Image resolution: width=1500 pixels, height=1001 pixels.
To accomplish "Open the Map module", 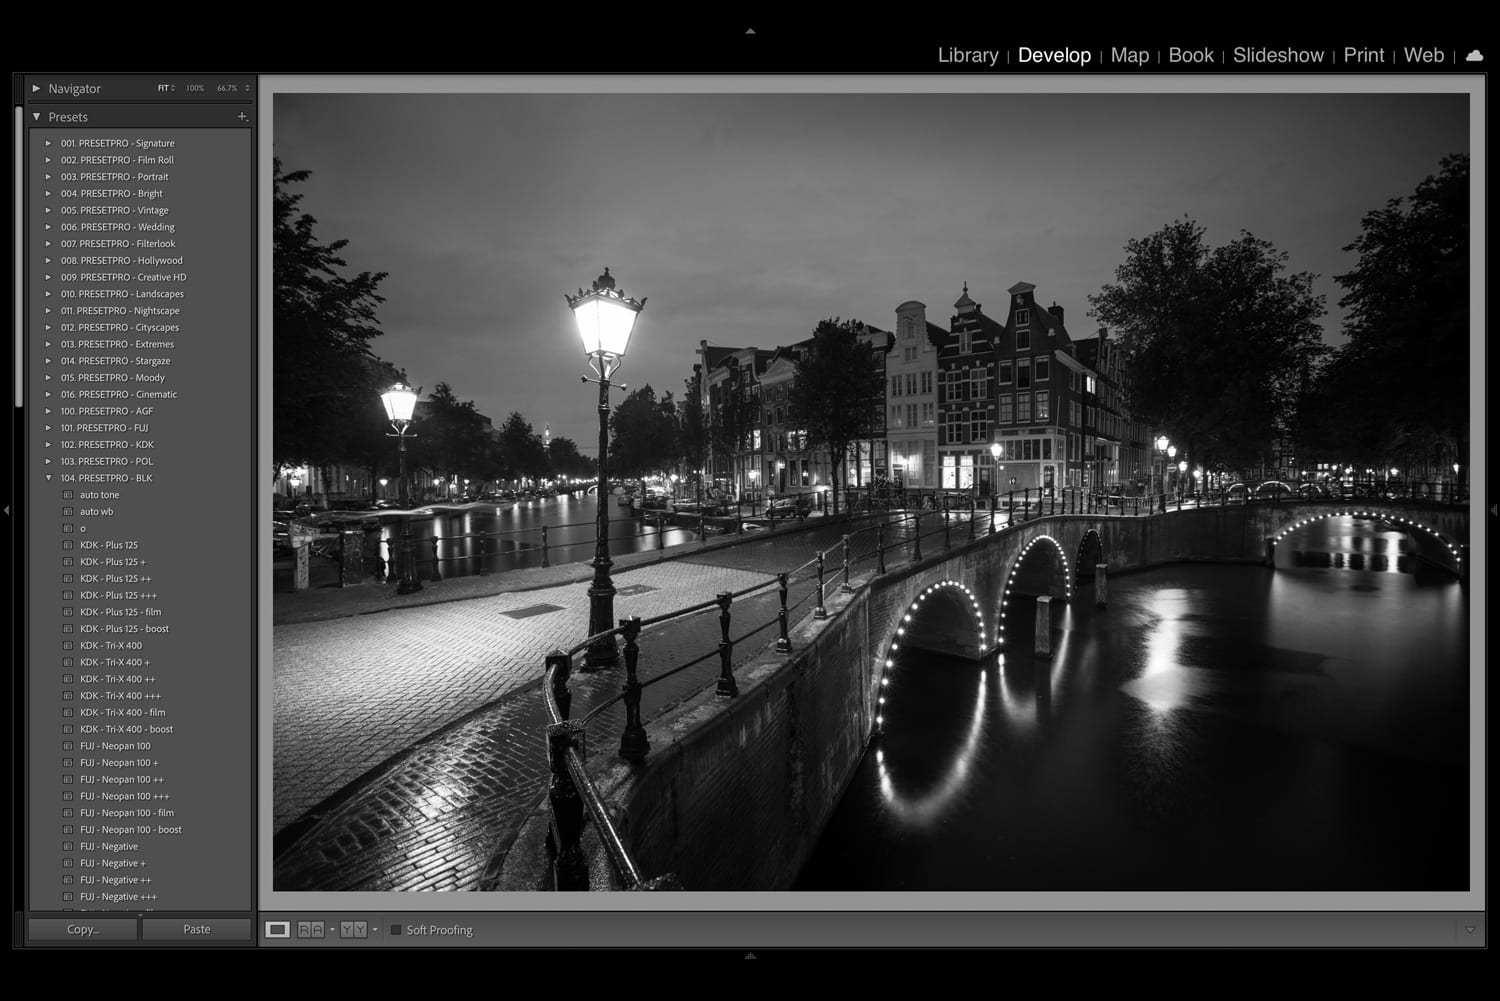I will pos(1130,56).
